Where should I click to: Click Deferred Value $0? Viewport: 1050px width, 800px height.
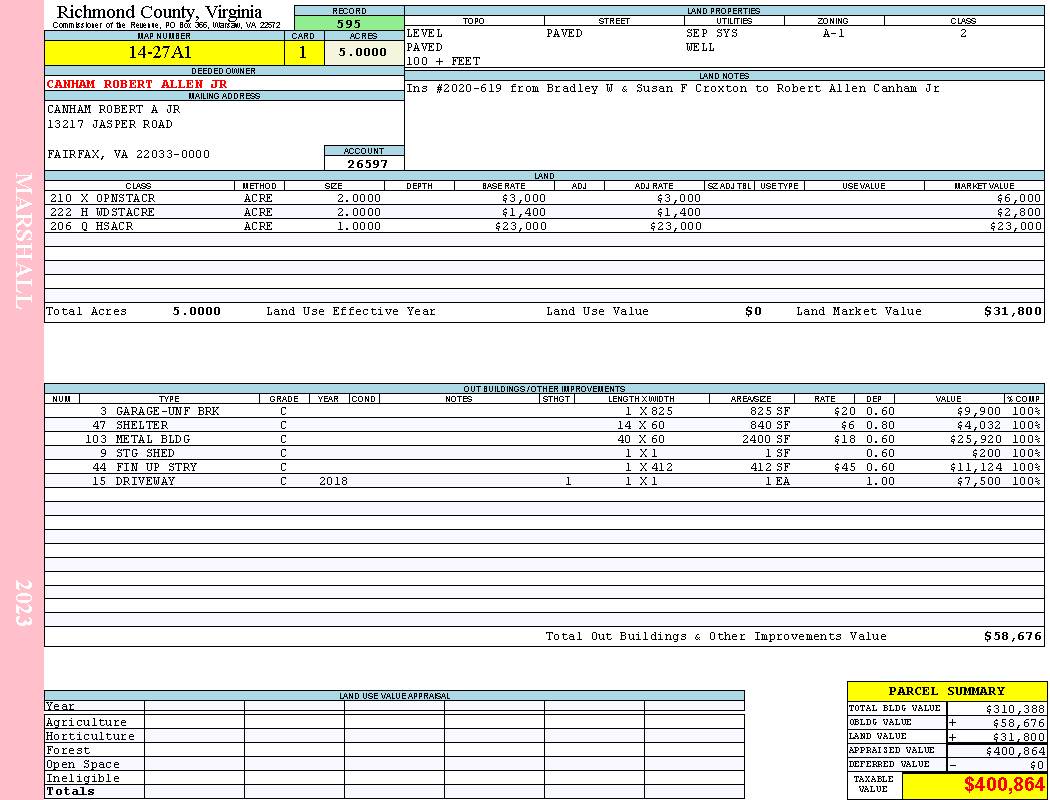(x=1037, y=765)
